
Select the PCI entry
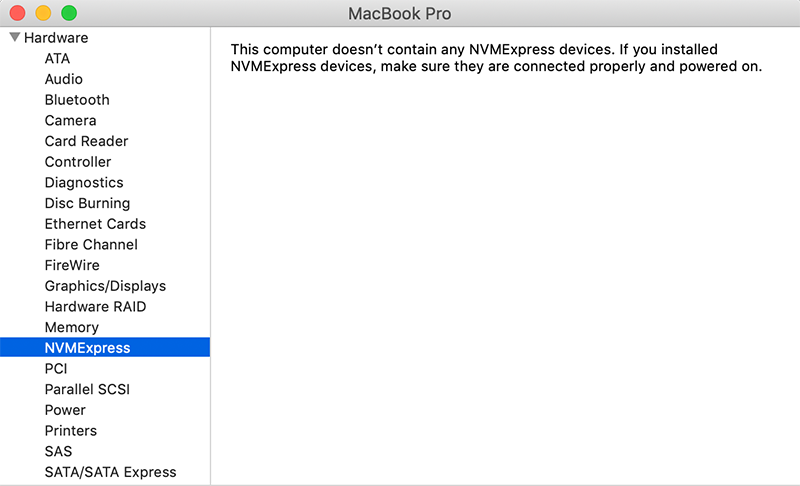pyautogui.click(x=56, y=369)
